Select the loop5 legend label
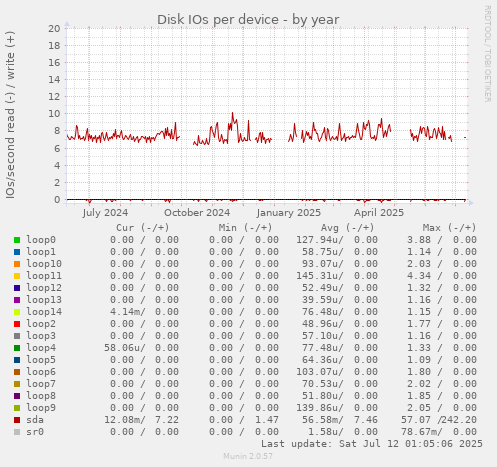This screenshot has width=497, height=467. [x=41, y=360]
